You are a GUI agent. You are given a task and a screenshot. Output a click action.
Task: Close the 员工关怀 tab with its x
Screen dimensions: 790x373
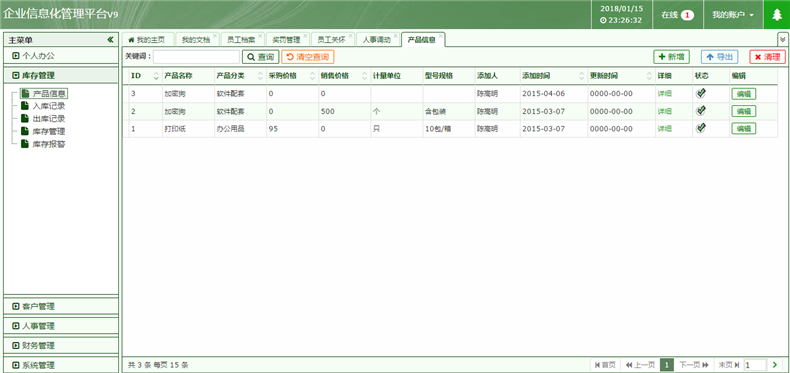[350, 36]
